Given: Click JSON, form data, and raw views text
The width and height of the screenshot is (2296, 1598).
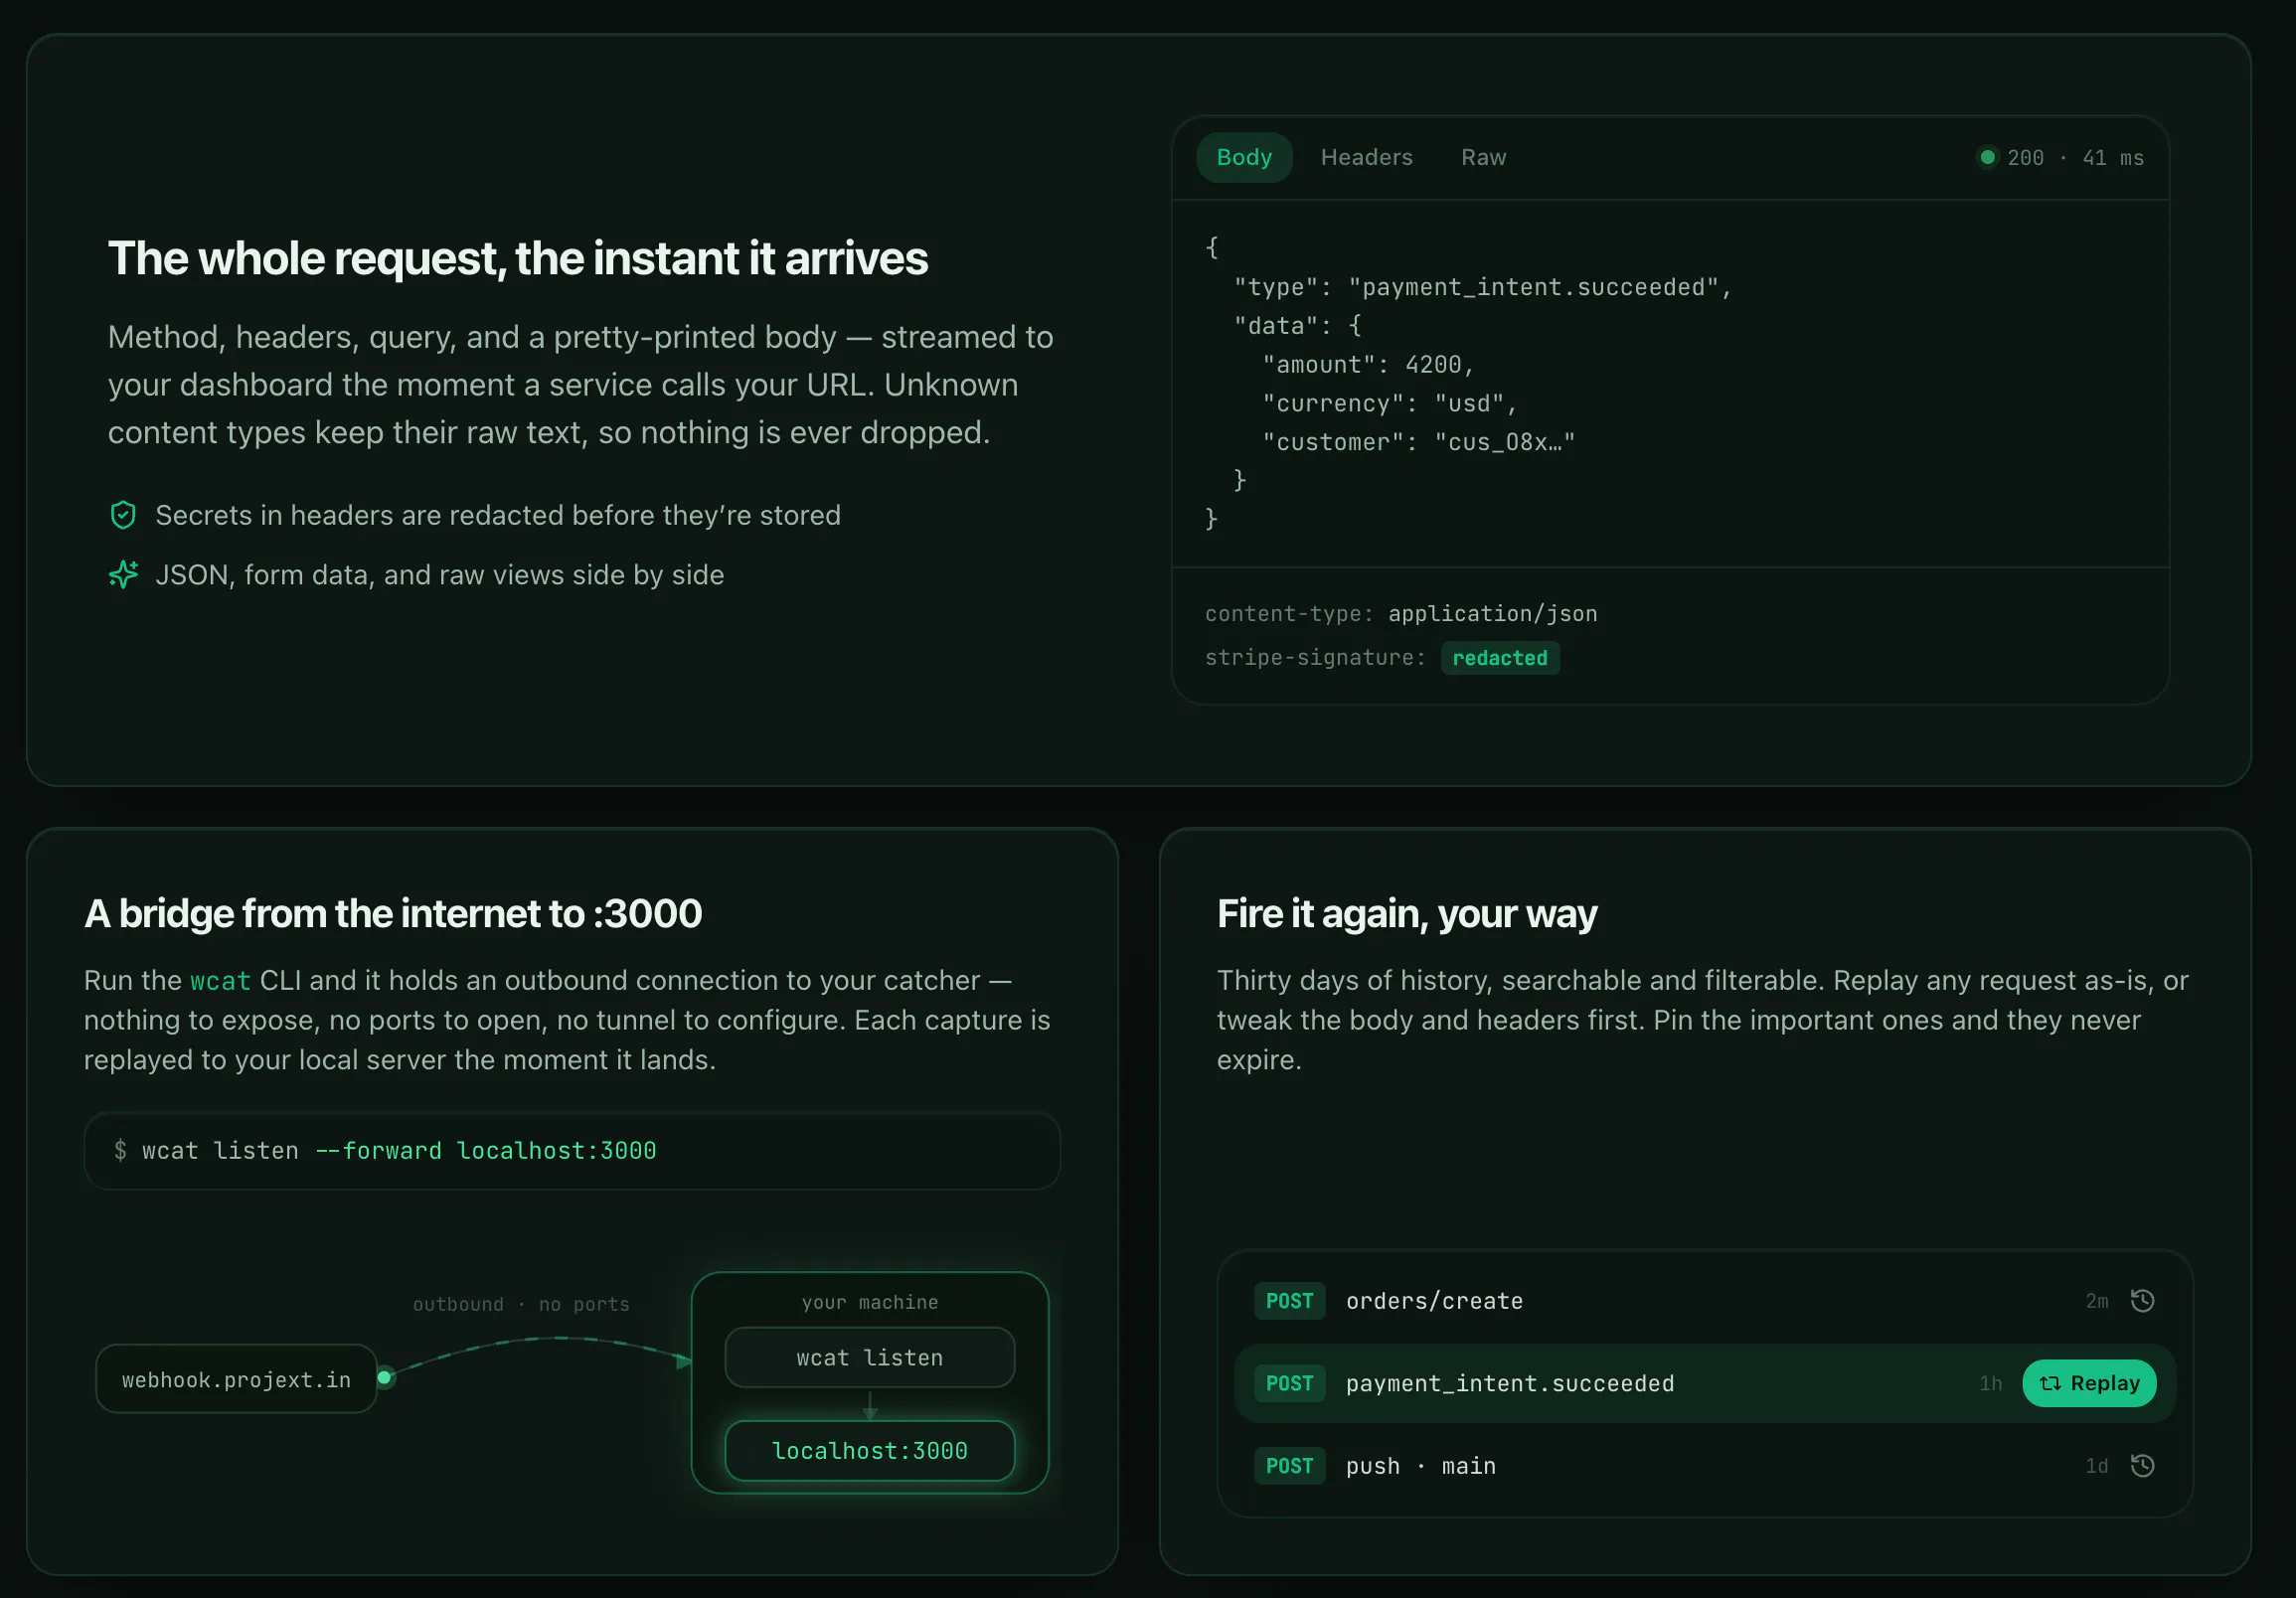Looking at the screenshot, I should click(440, 574).
